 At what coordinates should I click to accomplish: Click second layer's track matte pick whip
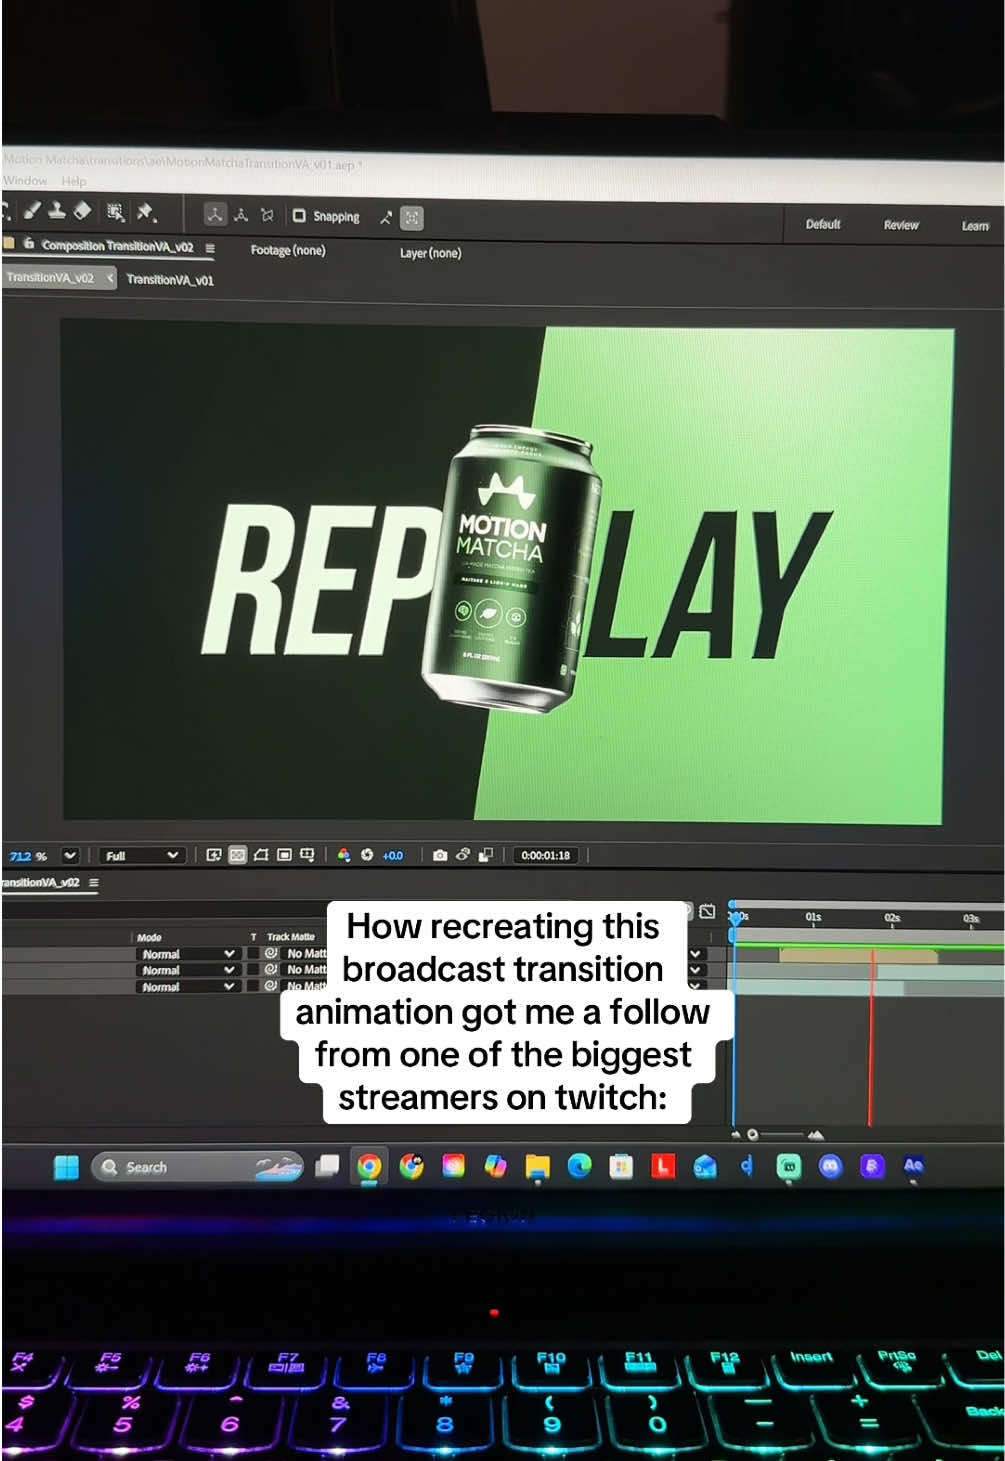270,970
